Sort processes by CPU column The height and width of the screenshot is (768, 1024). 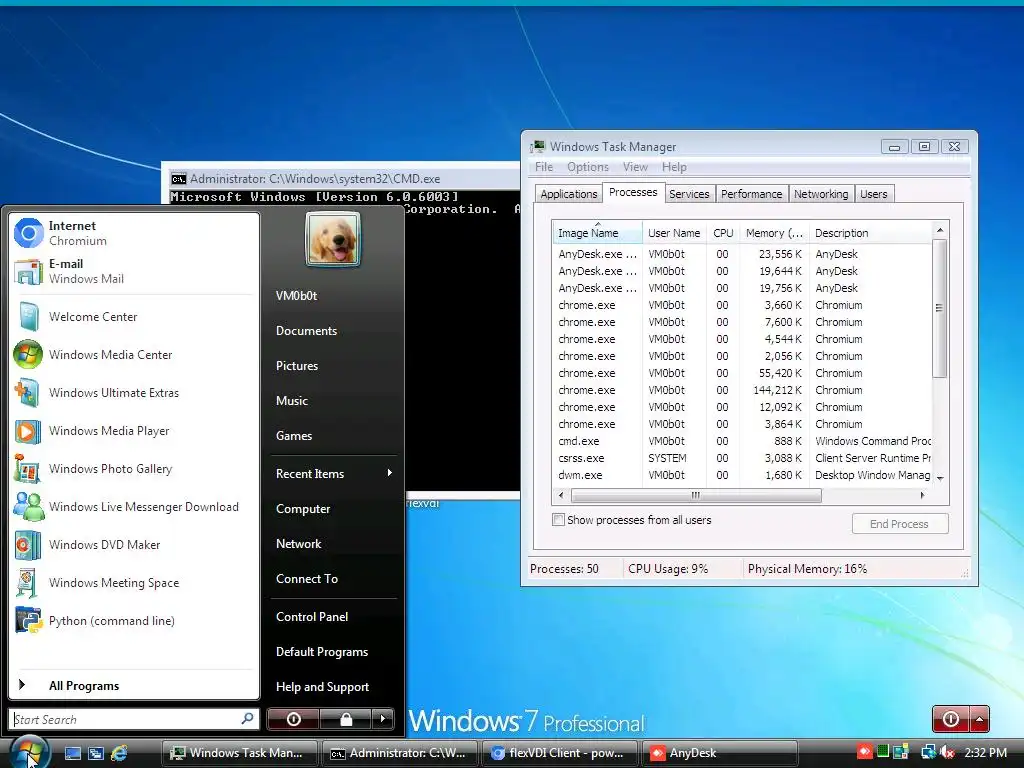723,233
